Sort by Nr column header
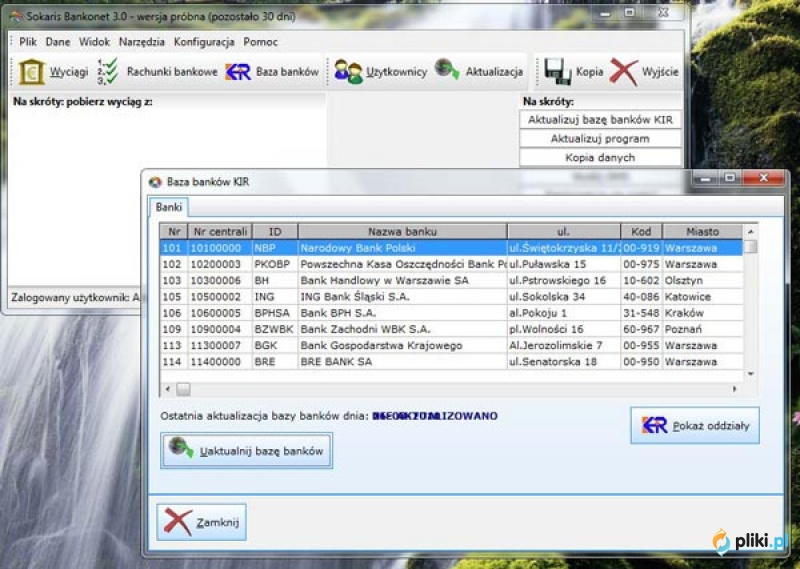Screen dimensions: 800x569 [174, 231]
